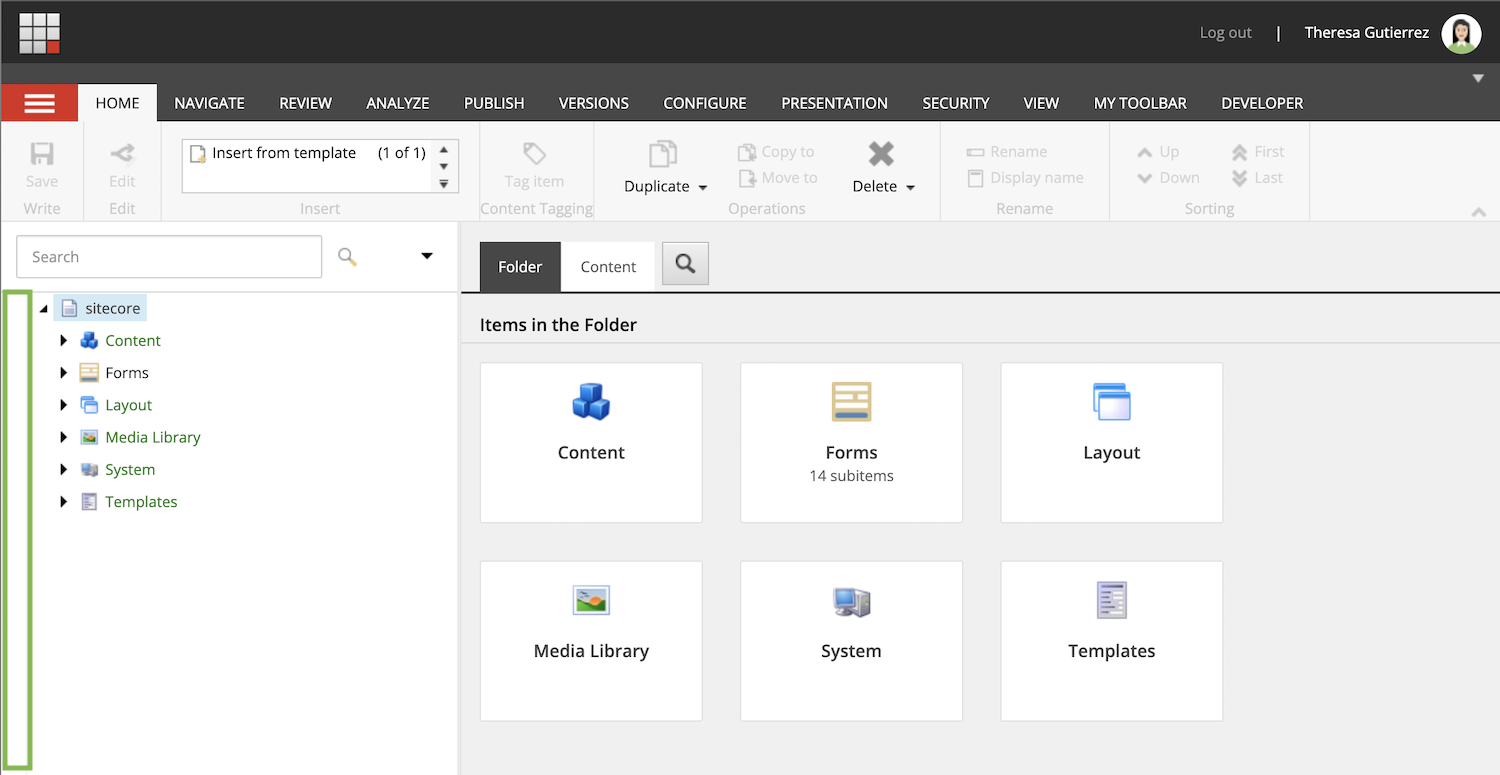The width and height of the screenshot is (1500, 775).
Task: Click the System computer icon in tree
Action: point(90,469)
